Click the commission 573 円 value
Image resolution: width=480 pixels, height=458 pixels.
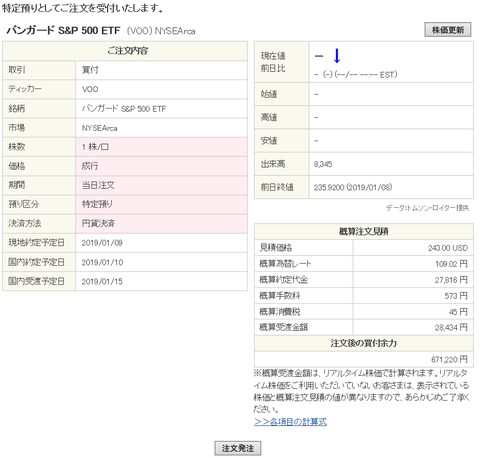click(x=456, y=296)
